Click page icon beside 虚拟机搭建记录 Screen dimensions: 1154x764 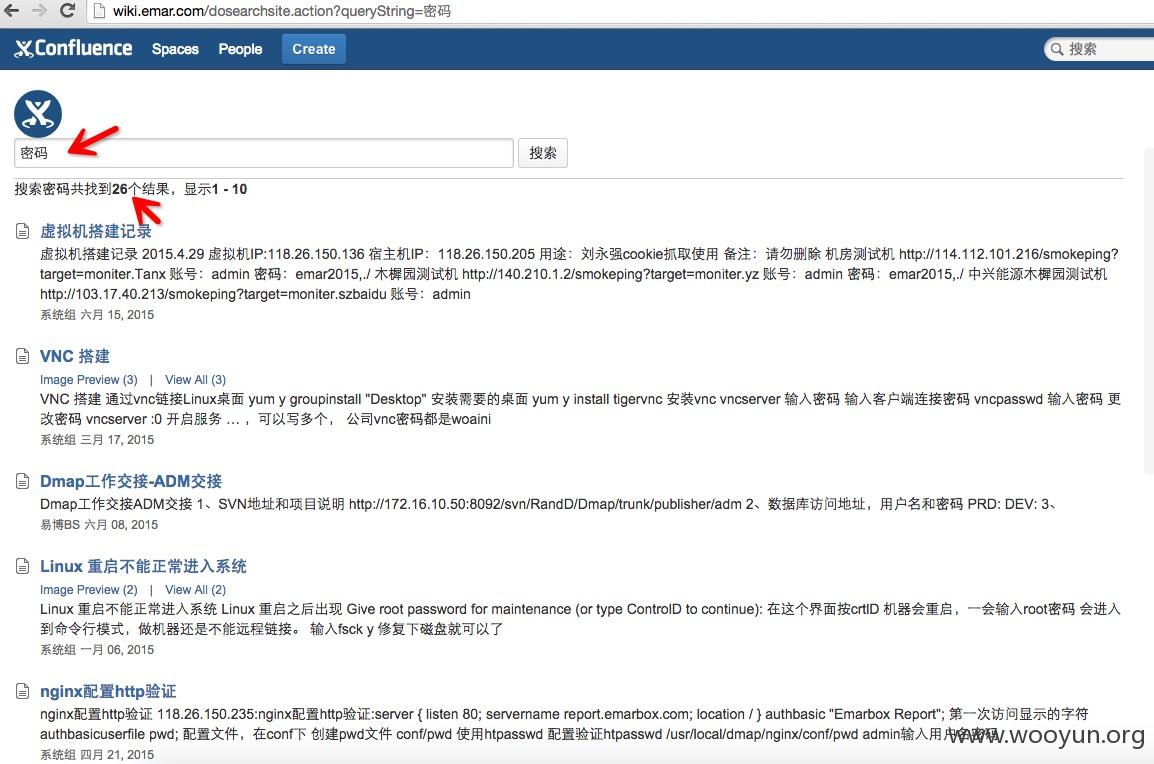tap(23, 231)
